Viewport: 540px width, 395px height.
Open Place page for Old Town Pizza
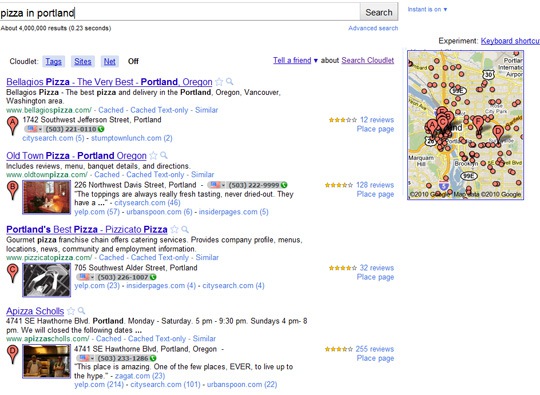pos(375,194)
